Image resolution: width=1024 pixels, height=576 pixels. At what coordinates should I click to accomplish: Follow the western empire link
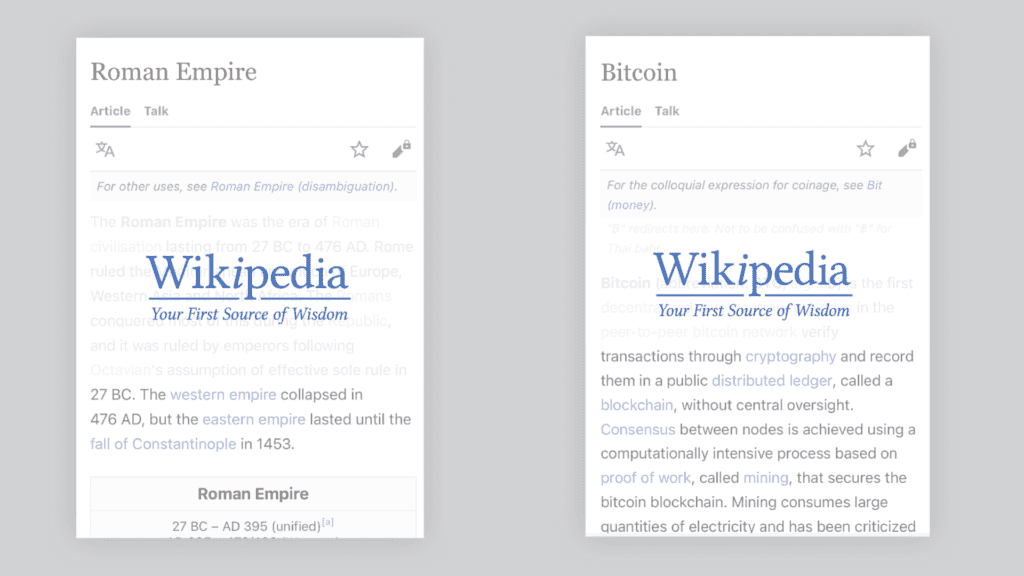pyautogui.click(x=223, y=395)
